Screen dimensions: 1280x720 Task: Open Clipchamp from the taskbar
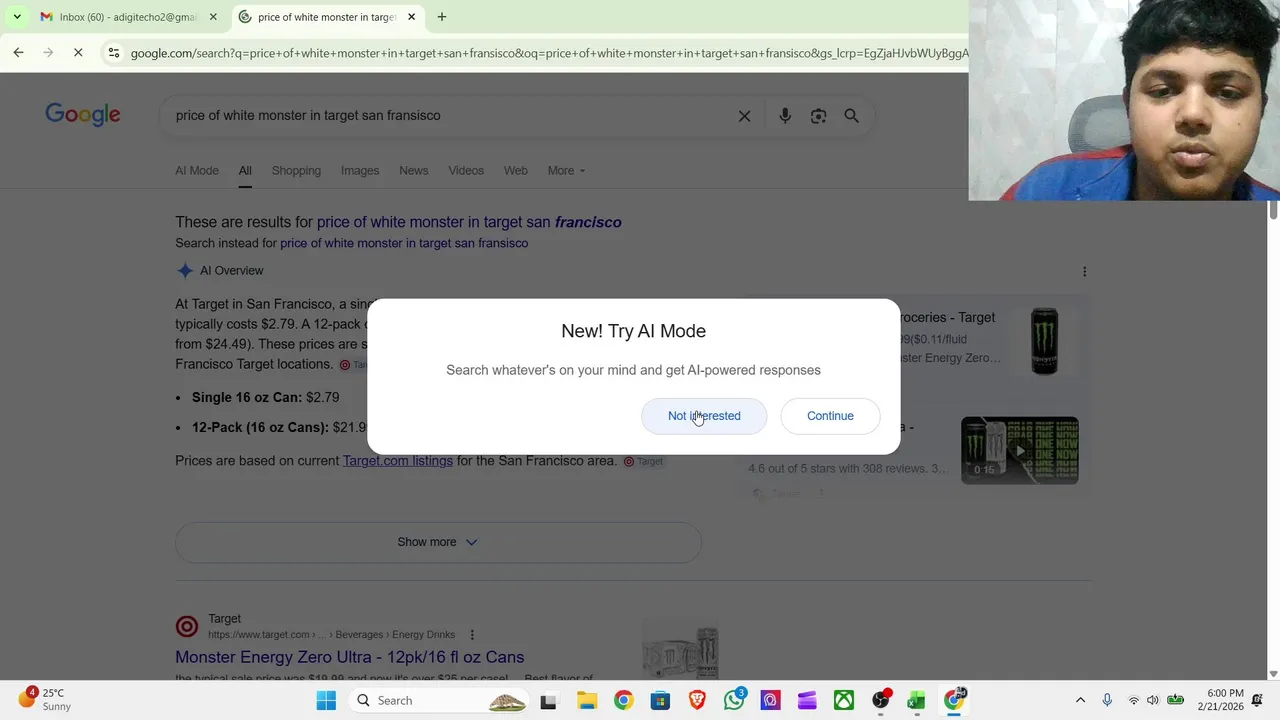(807, 701)
